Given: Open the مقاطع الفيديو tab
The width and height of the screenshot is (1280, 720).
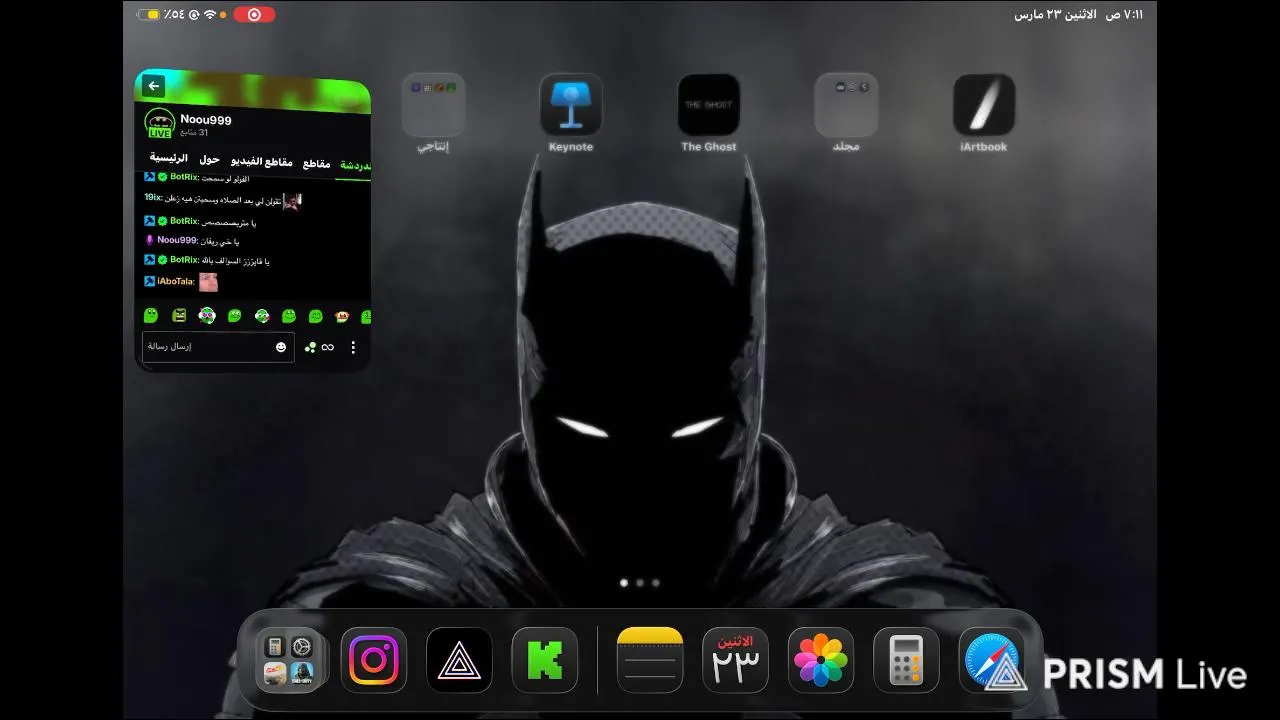Looking at the screenshot, I should click(261, 161).
